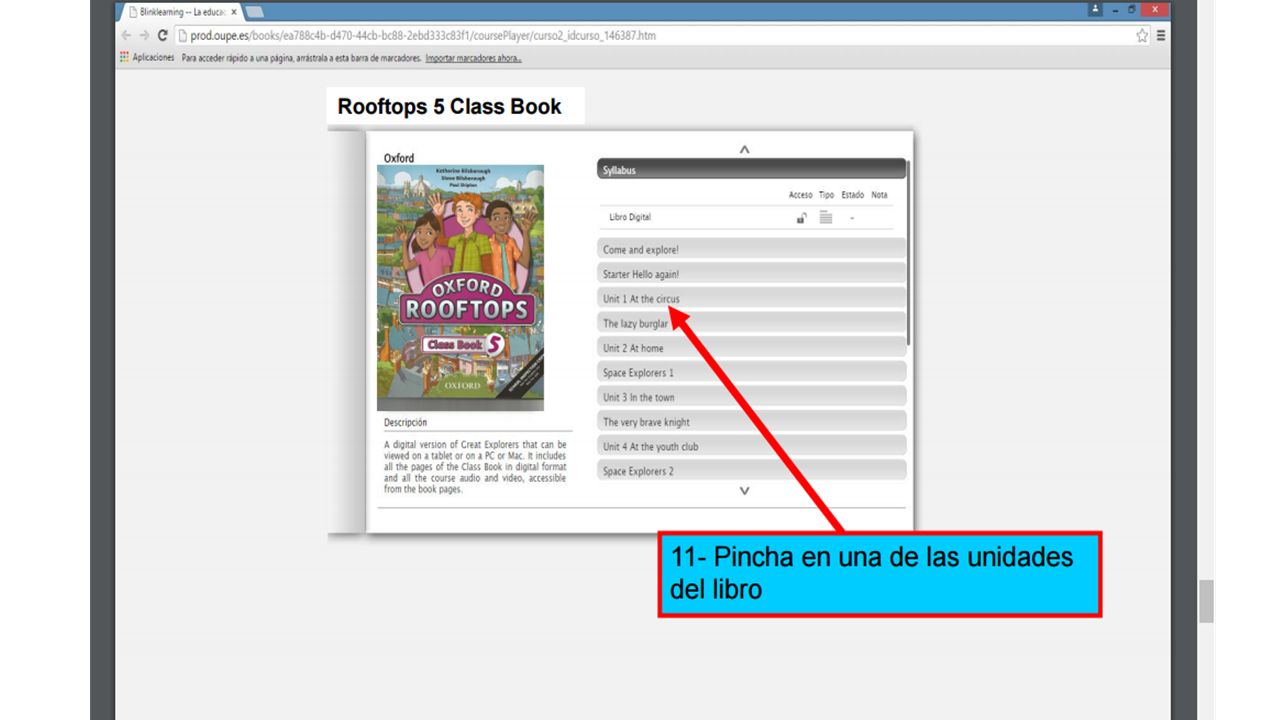Open Space Explorers 1 section

tap(751, 372)
